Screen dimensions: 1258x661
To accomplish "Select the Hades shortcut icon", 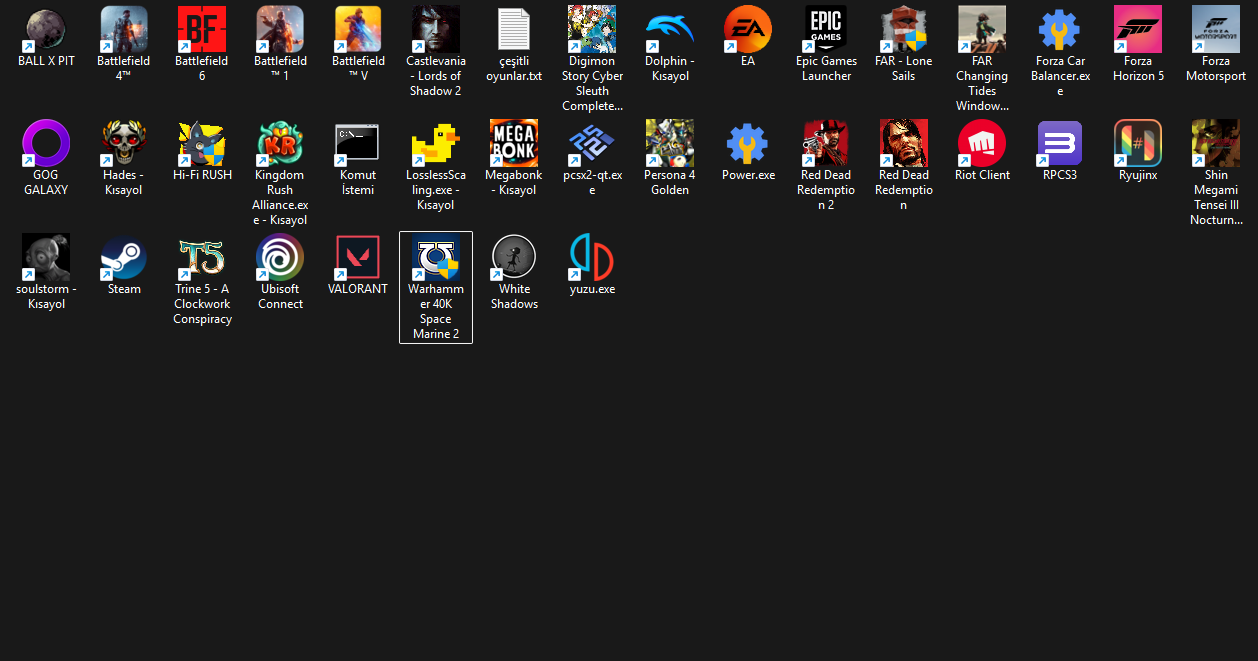I will pyautogui.click(x=124, y=144).
